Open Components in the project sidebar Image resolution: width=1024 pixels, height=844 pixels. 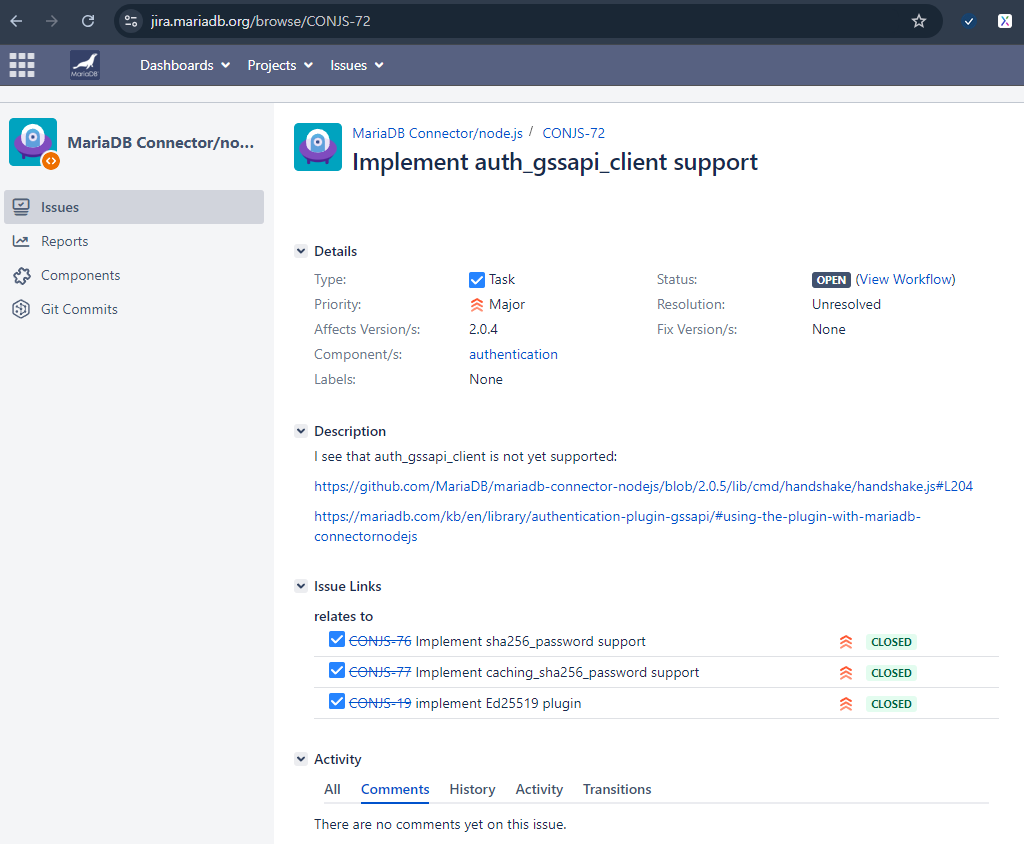point(134,275)
